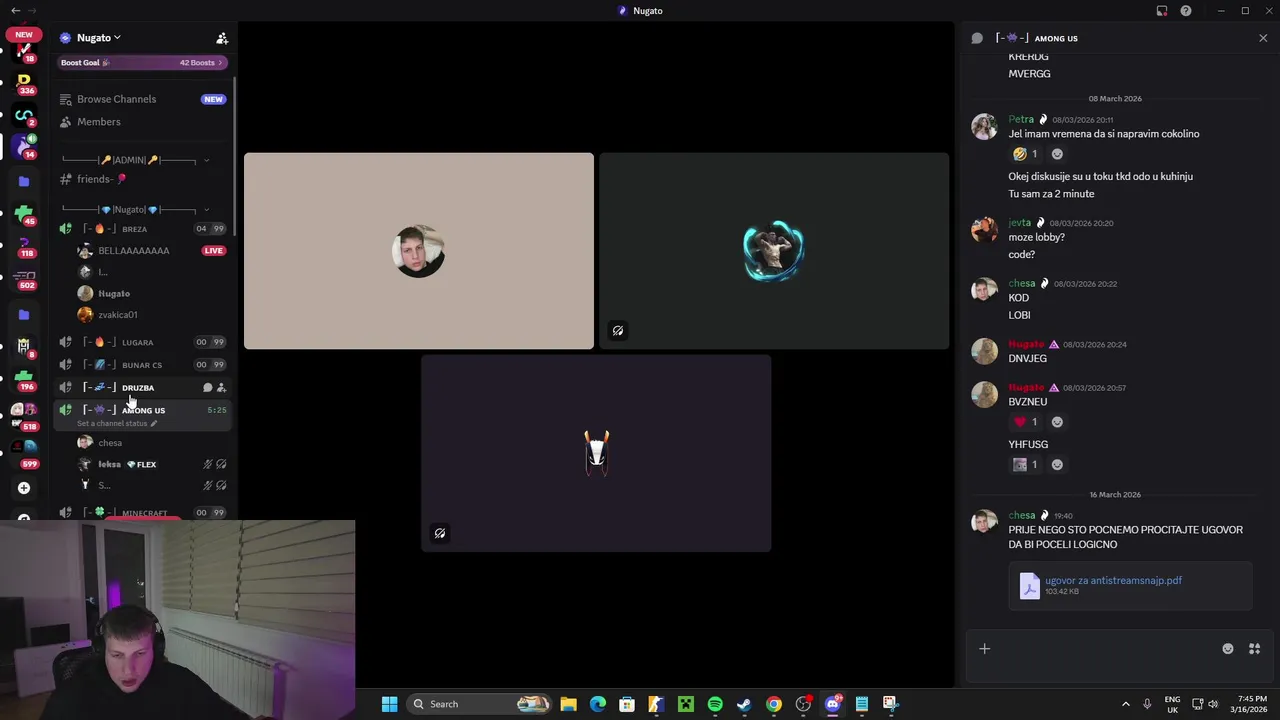Open the Boost Goal 42 Boosts bar
1280x720 pixels.
142,63
